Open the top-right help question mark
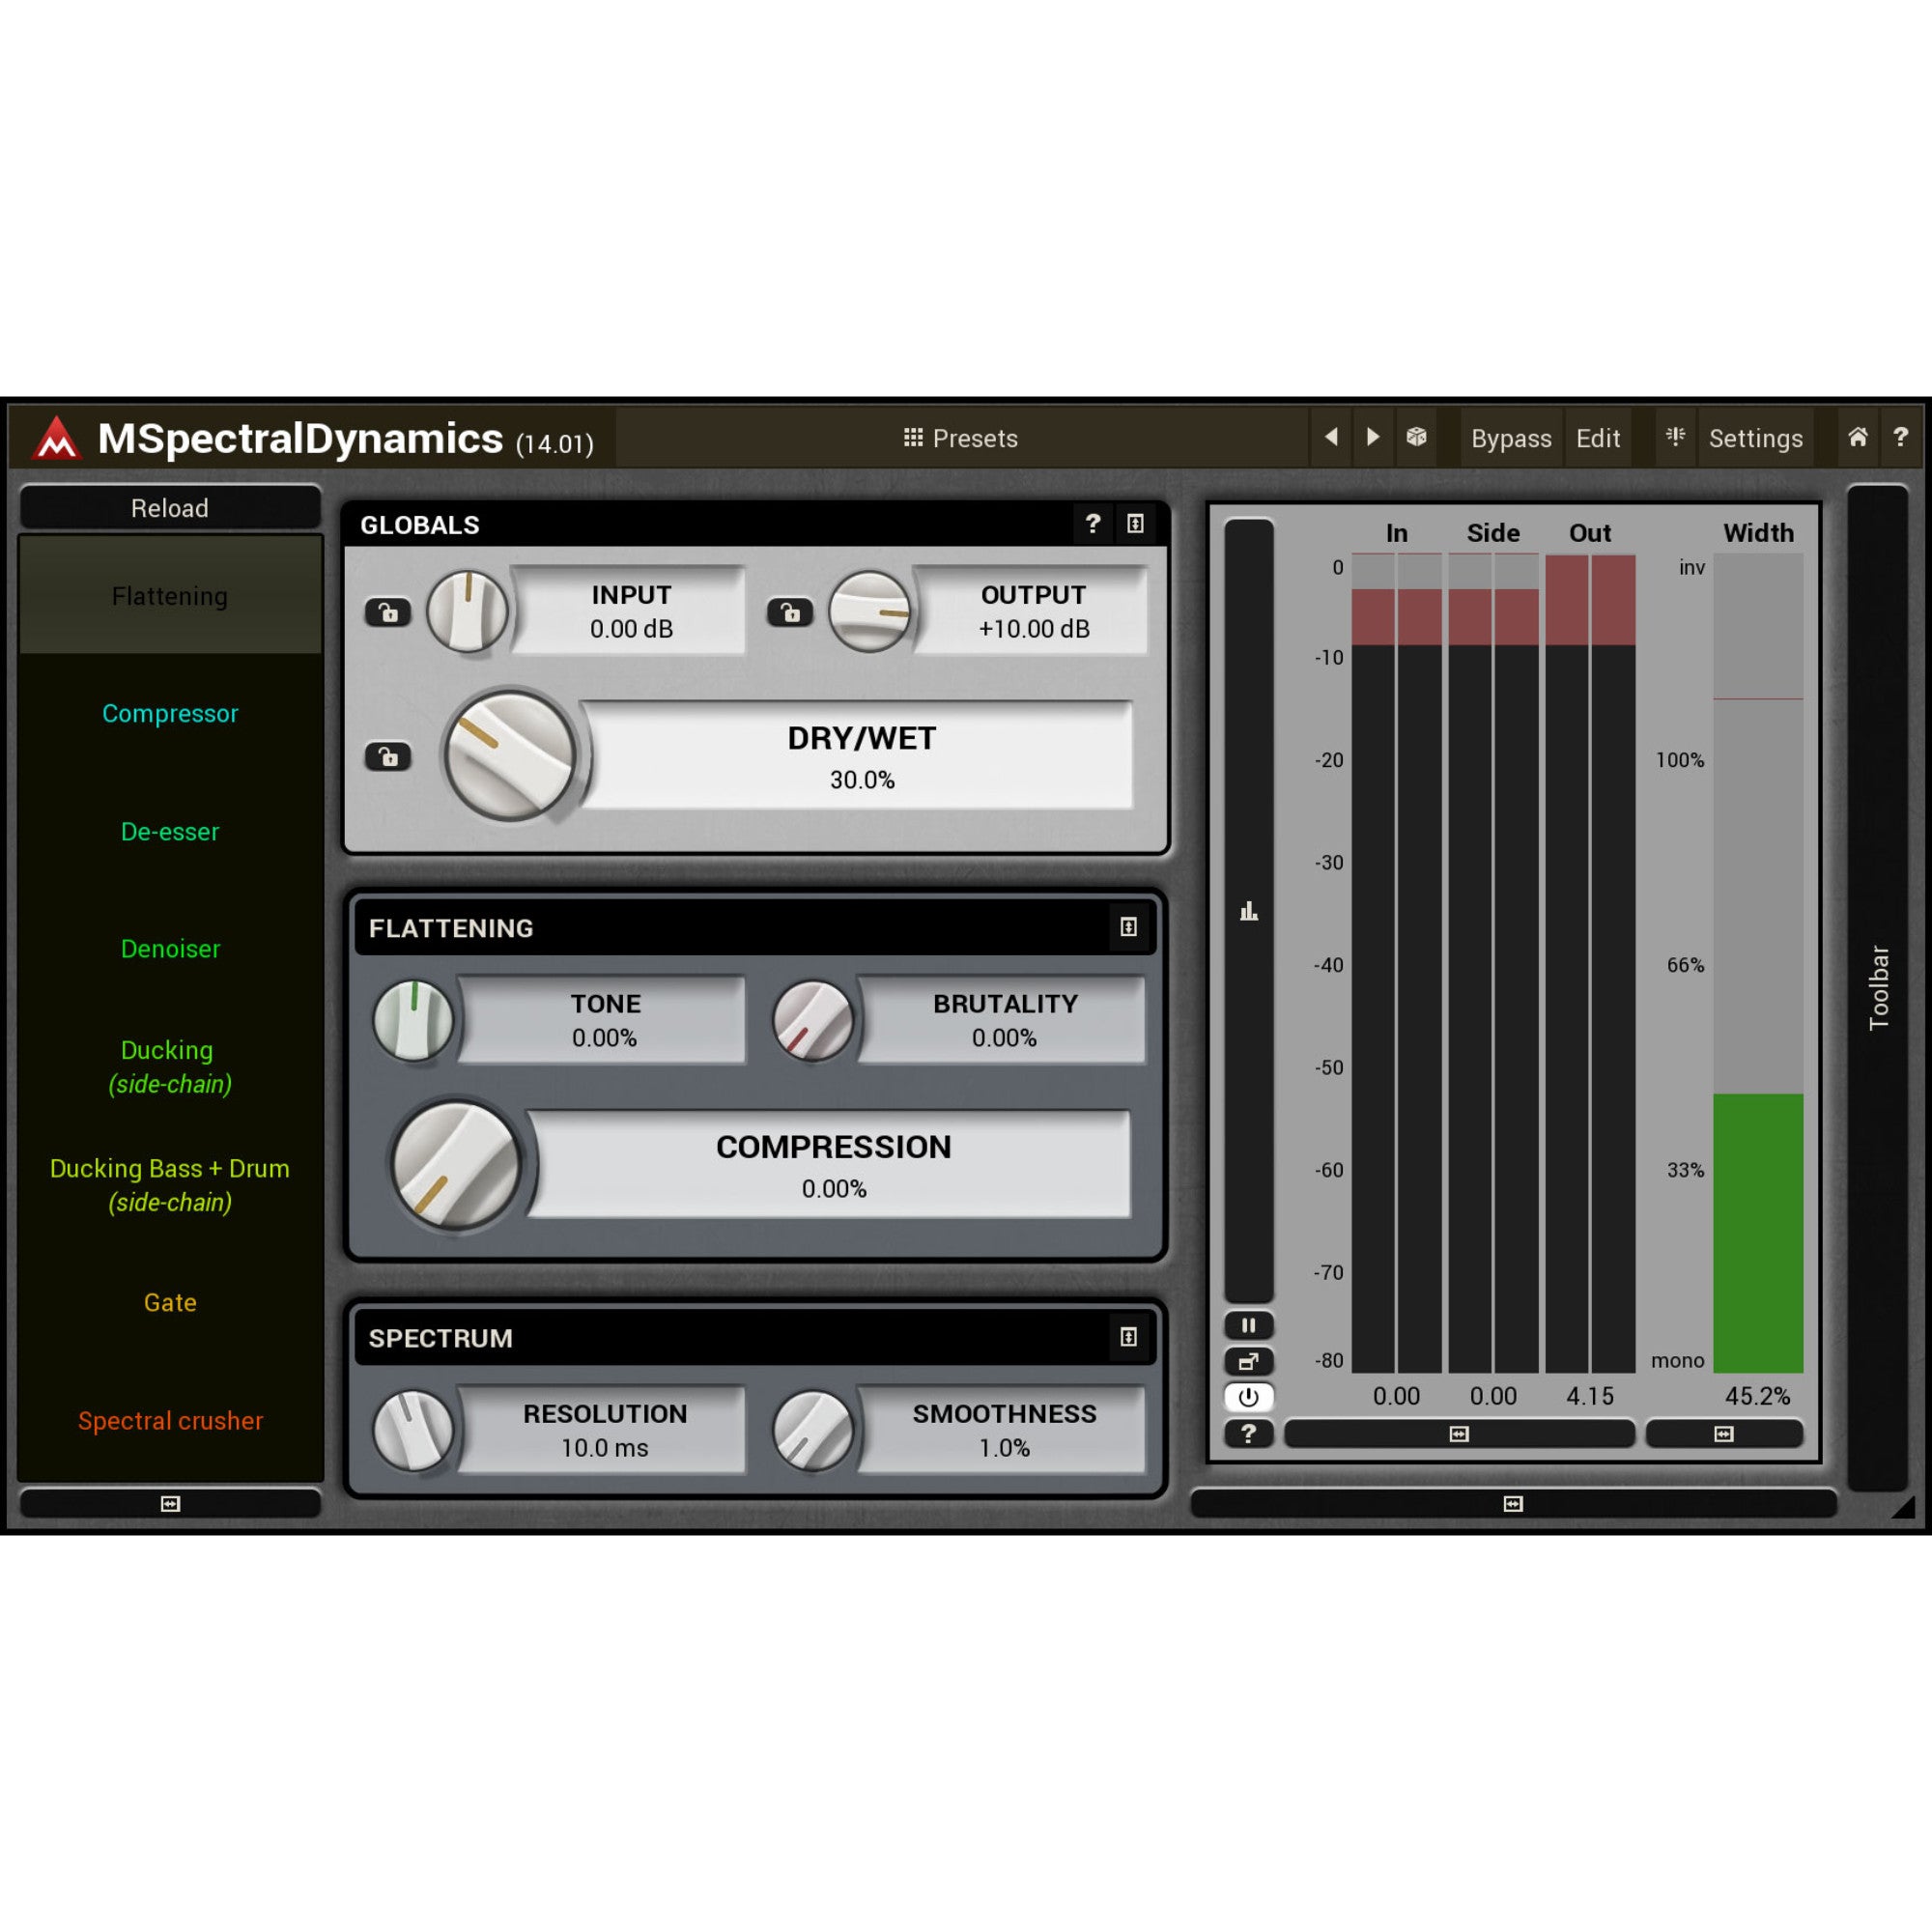This screenshot has width=1932, height=1932. [1900, 437]
